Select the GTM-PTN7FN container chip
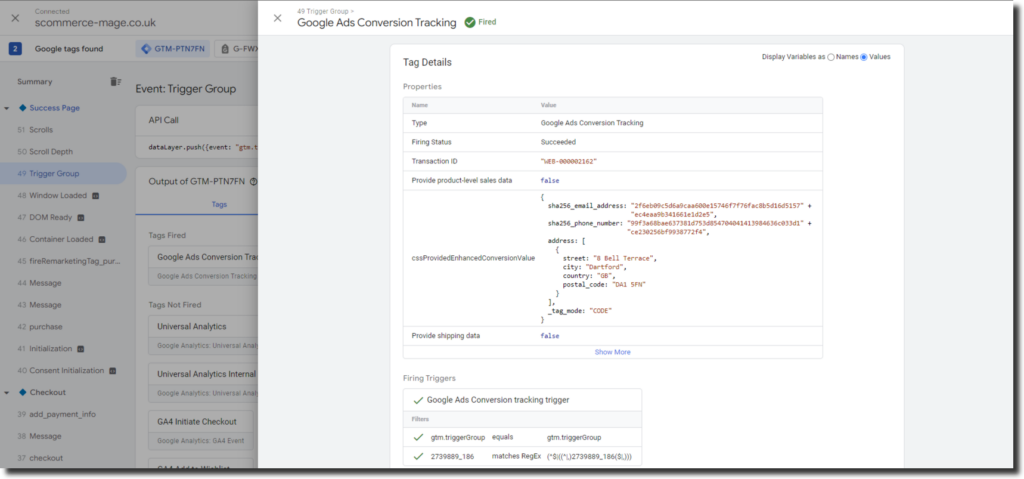Viewport: 1024px width, 479px height. tap(173, 48)
